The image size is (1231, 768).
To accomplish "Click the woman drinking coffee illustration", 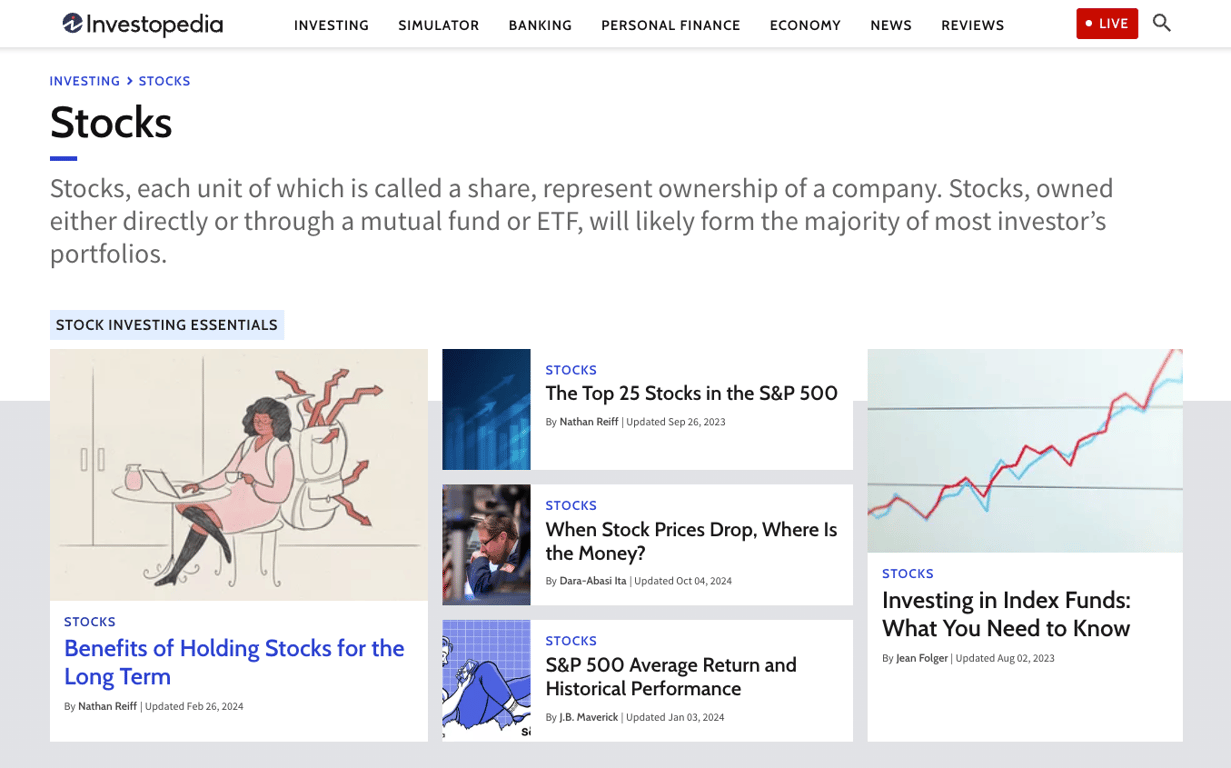I will click(238, 473).
